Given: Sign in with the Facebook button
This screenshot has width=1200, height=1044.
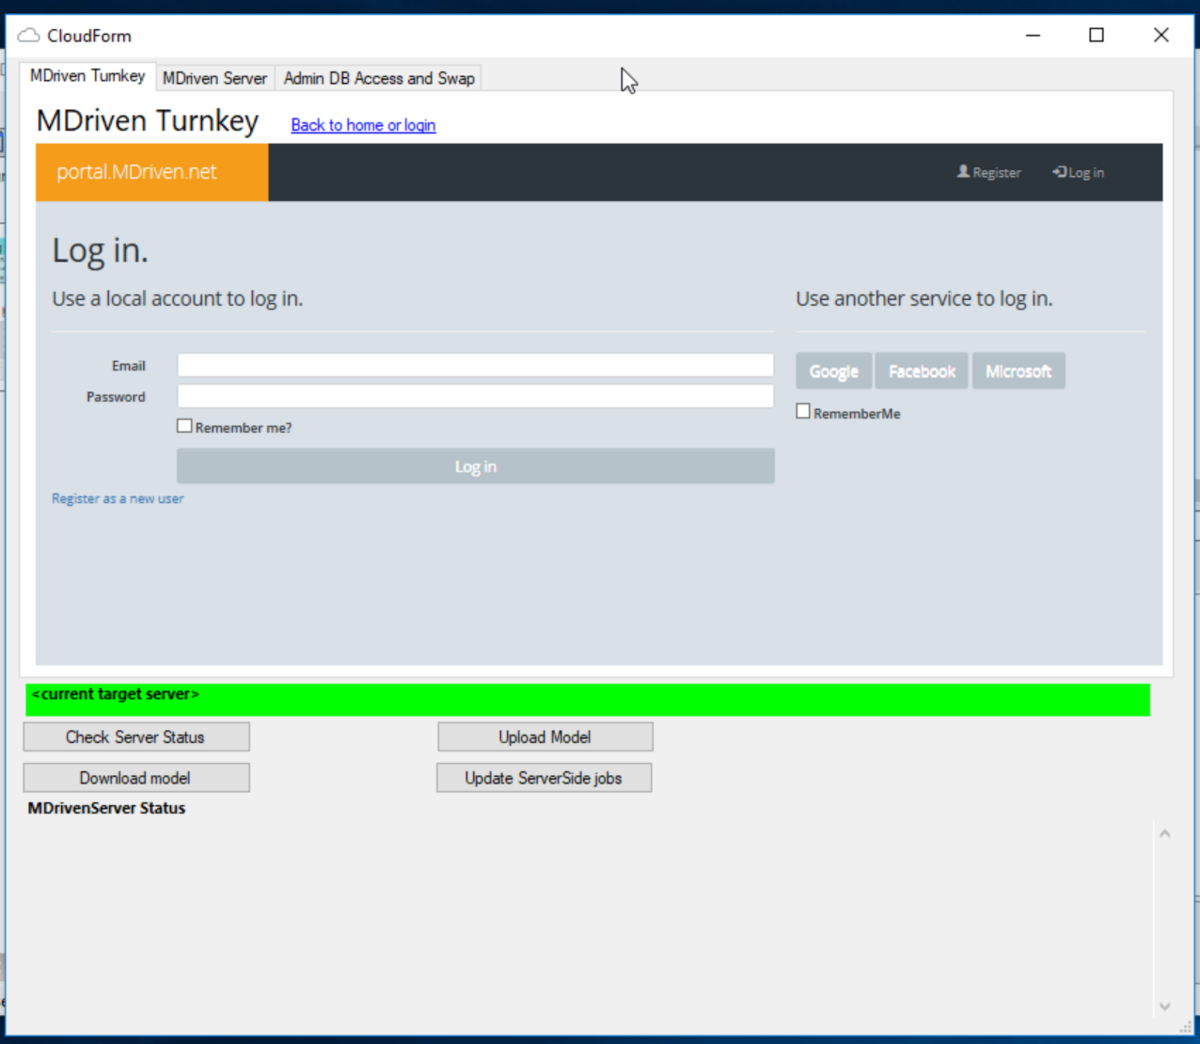Looking at the screenshot, I should [922, 371].
